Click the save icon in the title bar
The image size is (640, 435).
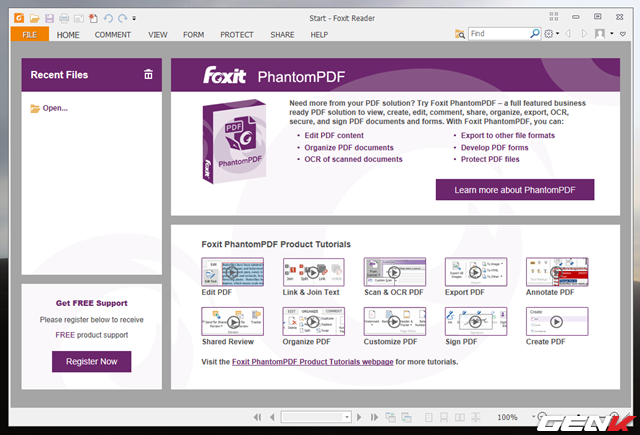point(49,18)
